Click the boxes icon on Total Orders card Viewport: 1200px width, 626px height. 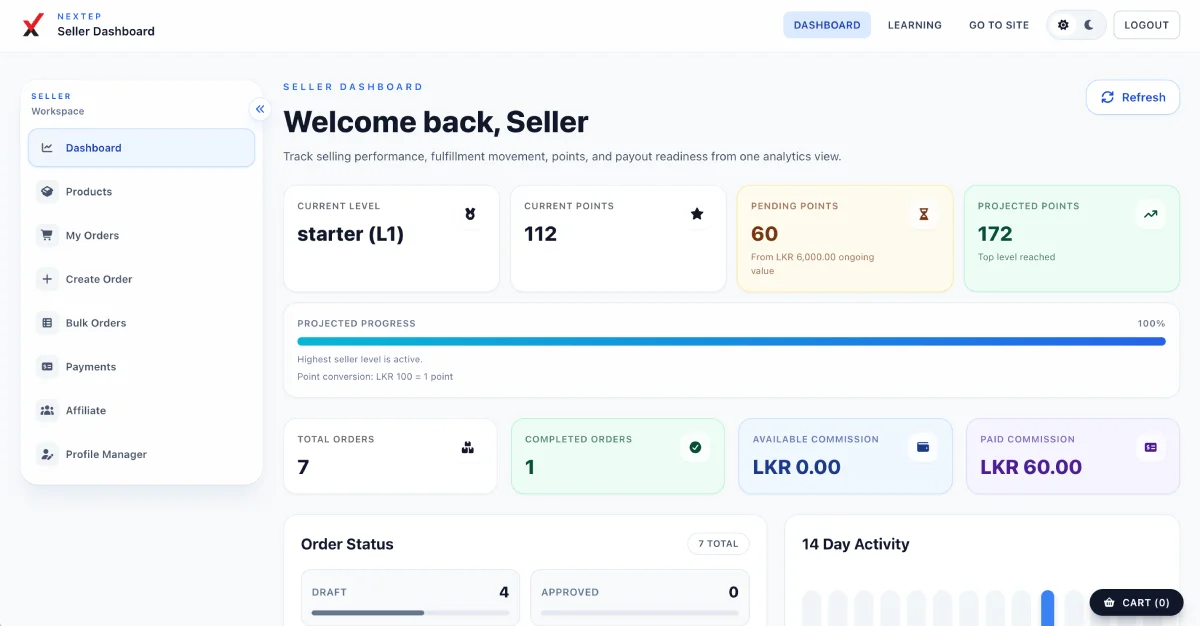pyautogui.click(x=467, y=447)
